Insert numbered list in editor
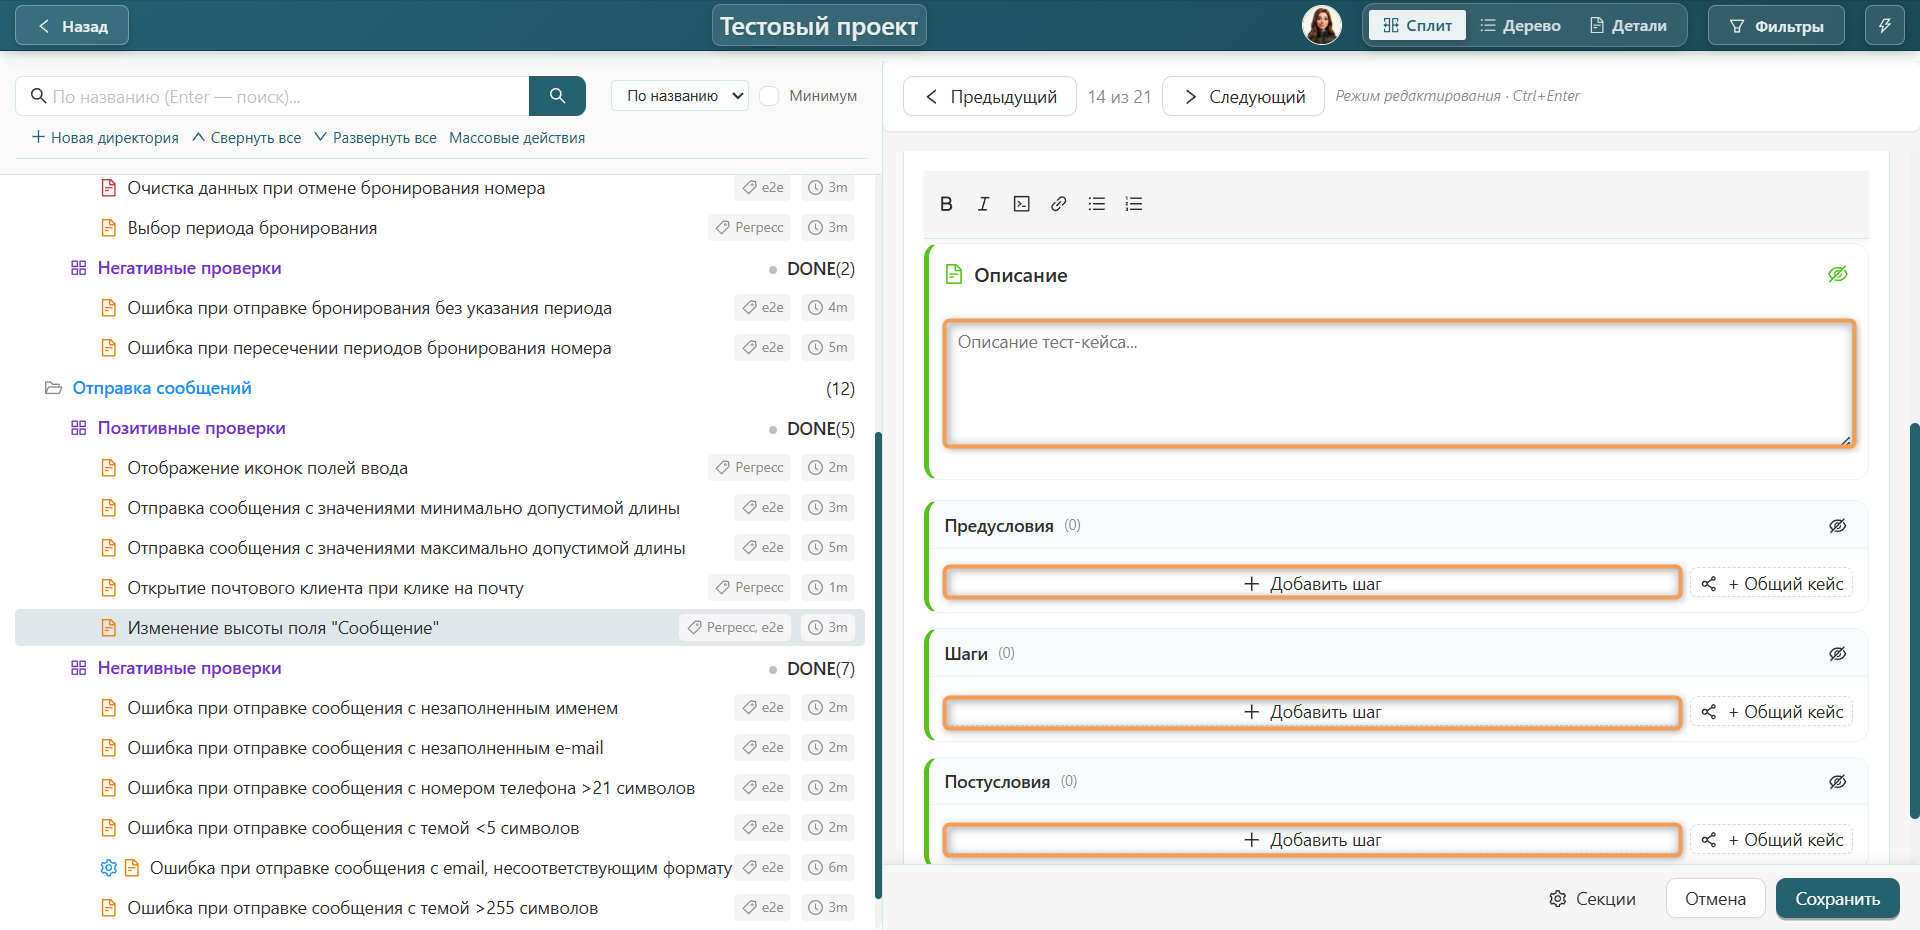The width and height of the screenshot is (1920, 930). [x=1133, y=204]
